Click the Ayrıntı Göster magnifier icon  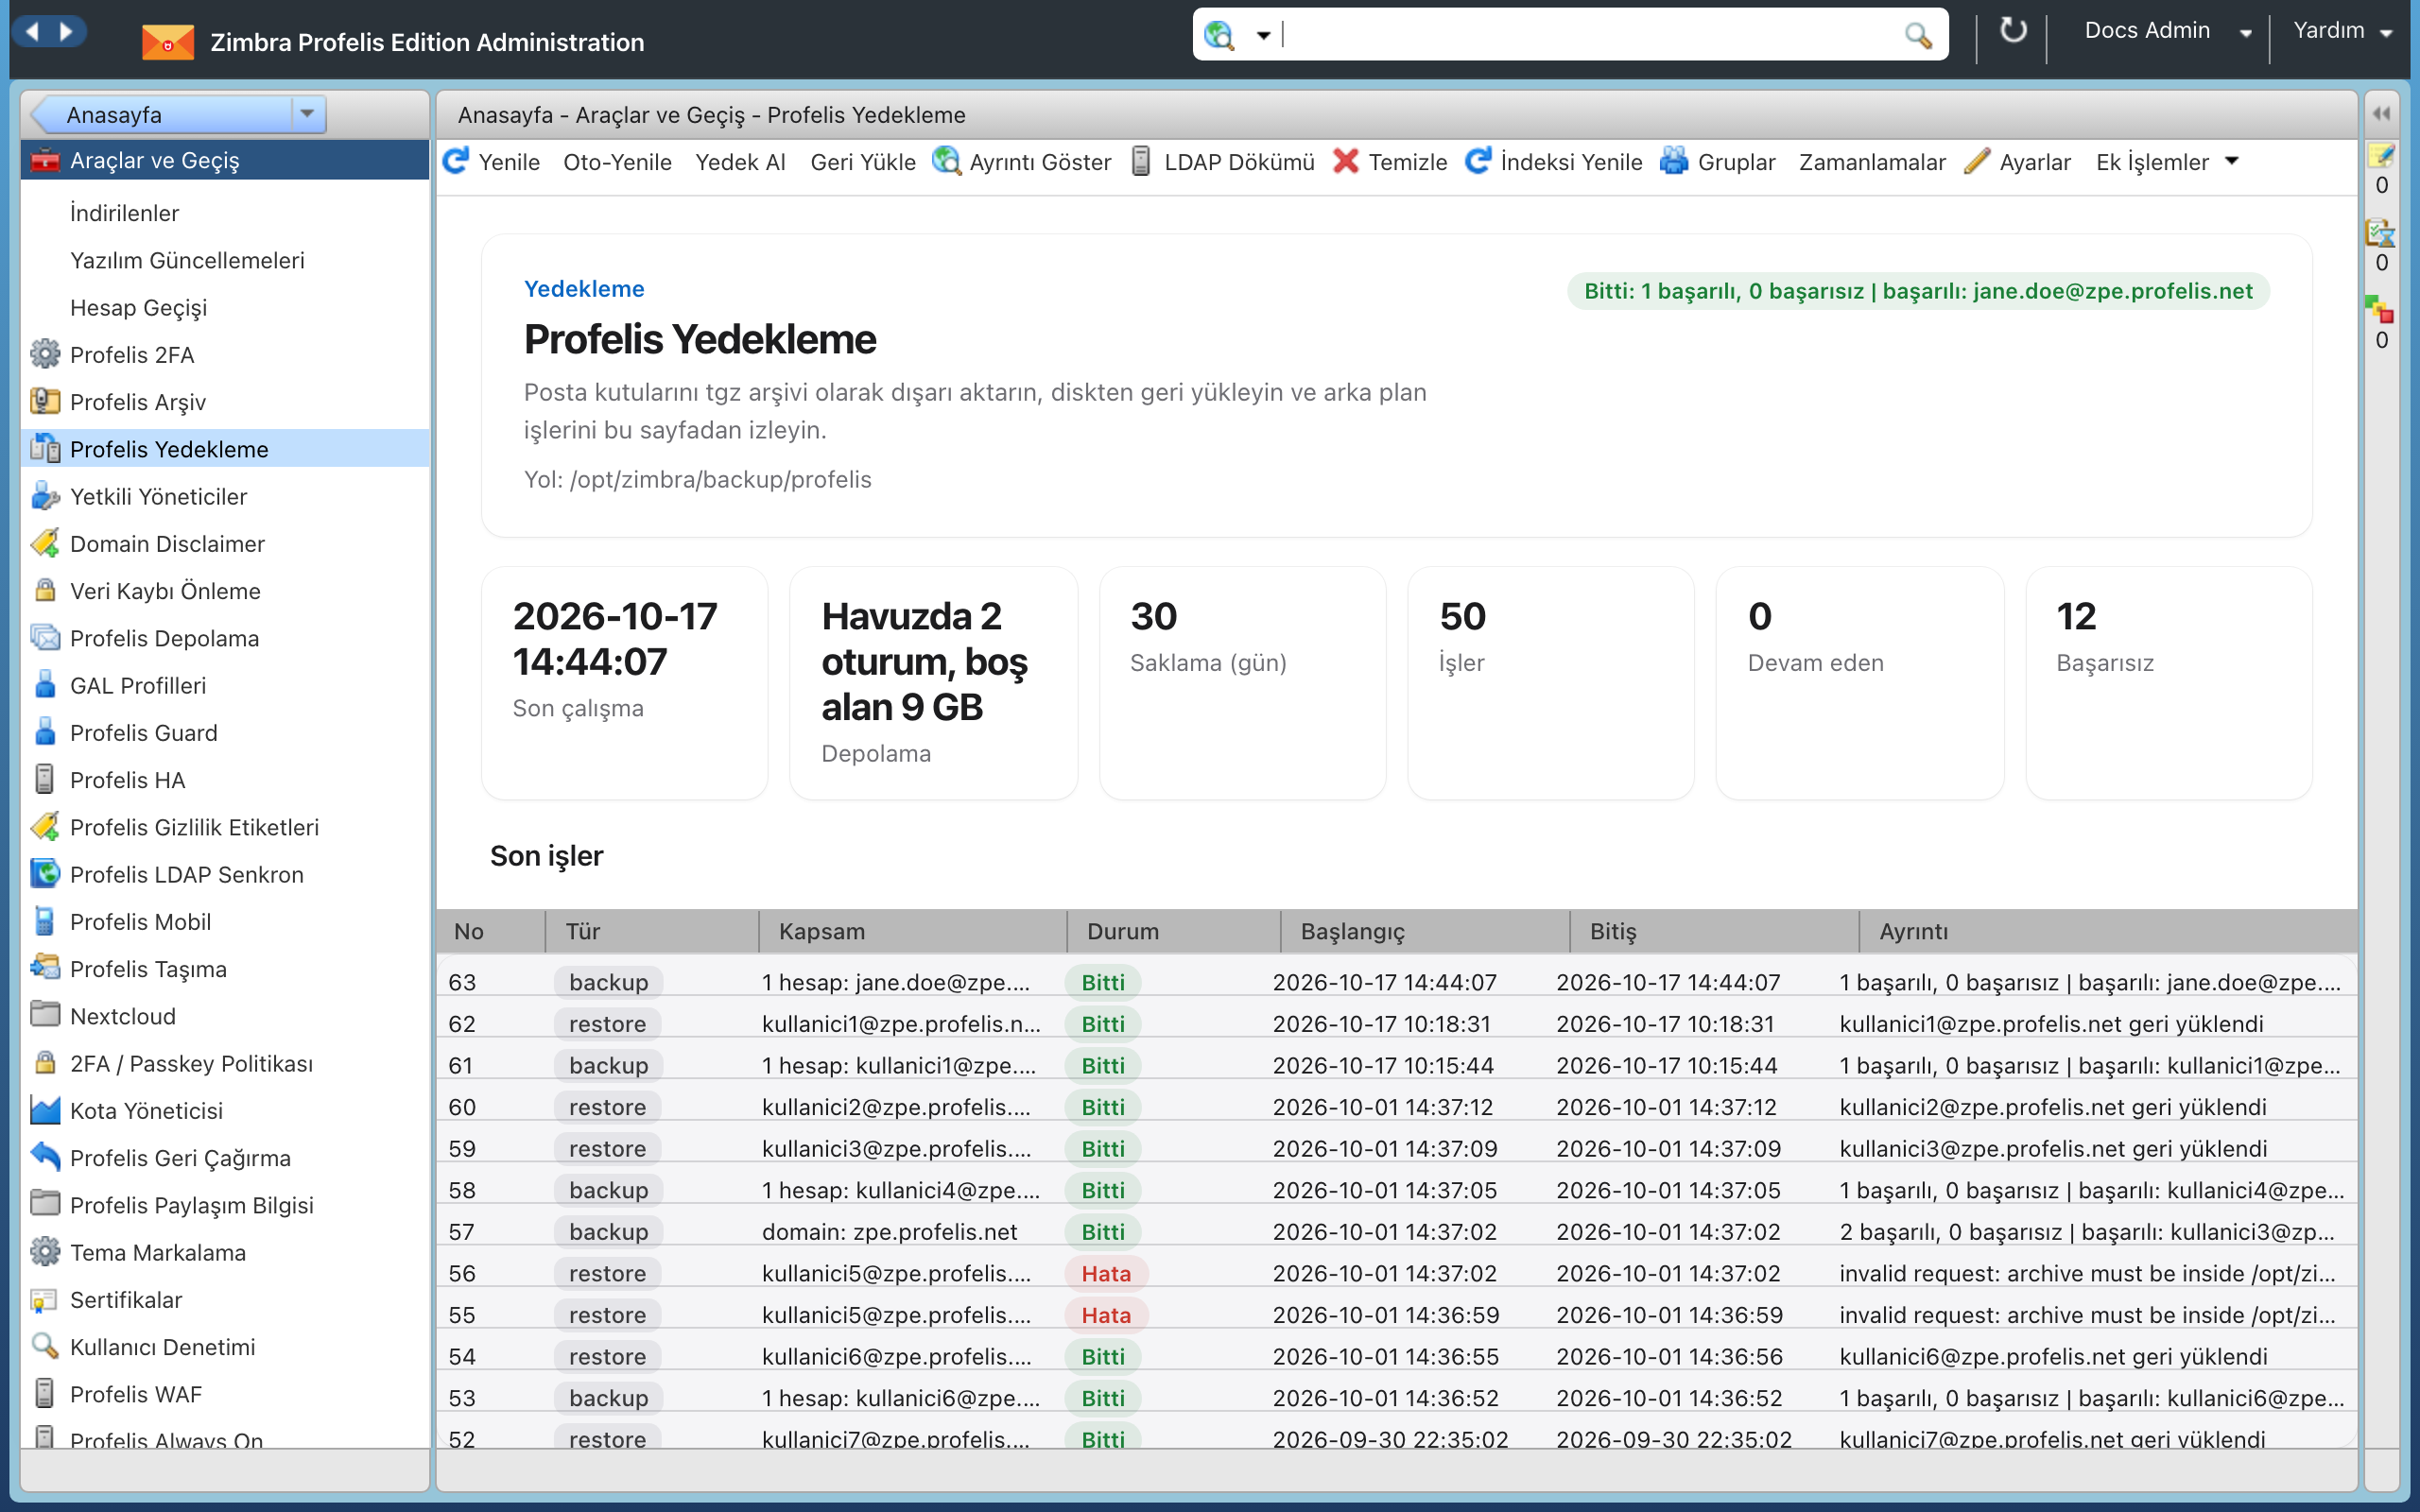pyautogui.click(x=946, y=161)
